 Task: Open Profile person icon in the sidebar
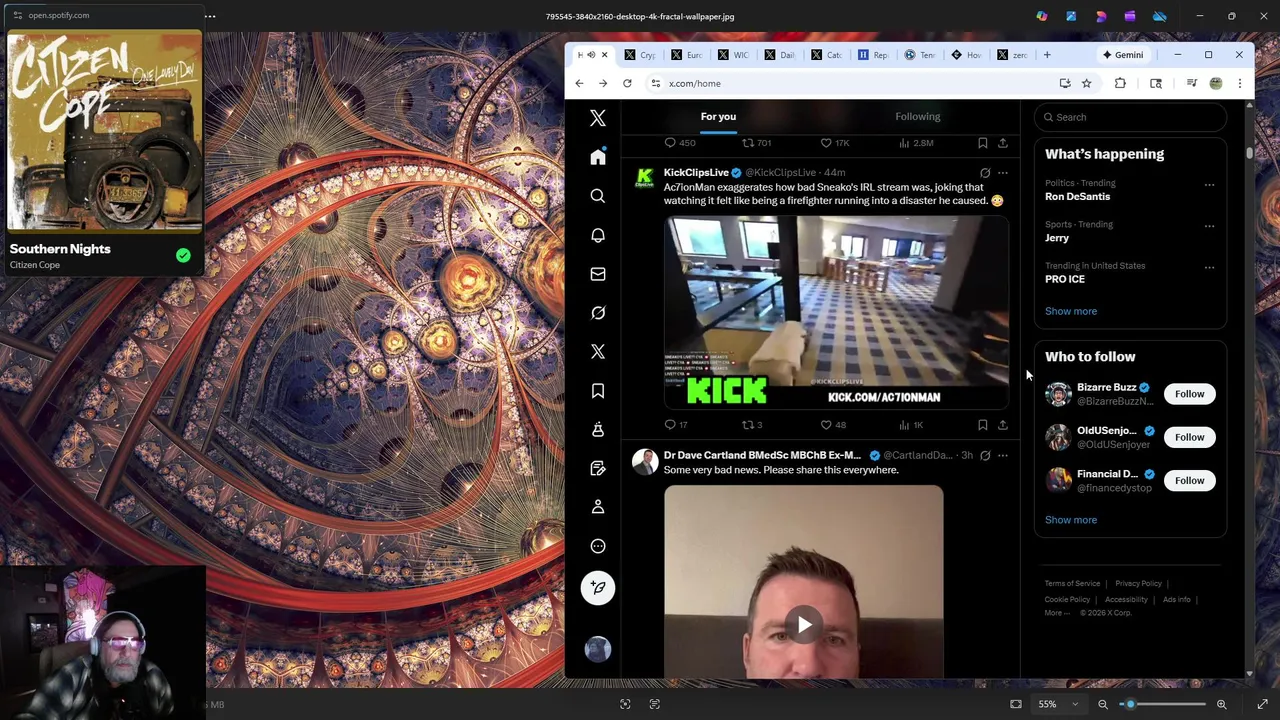(x=598, y=507)
